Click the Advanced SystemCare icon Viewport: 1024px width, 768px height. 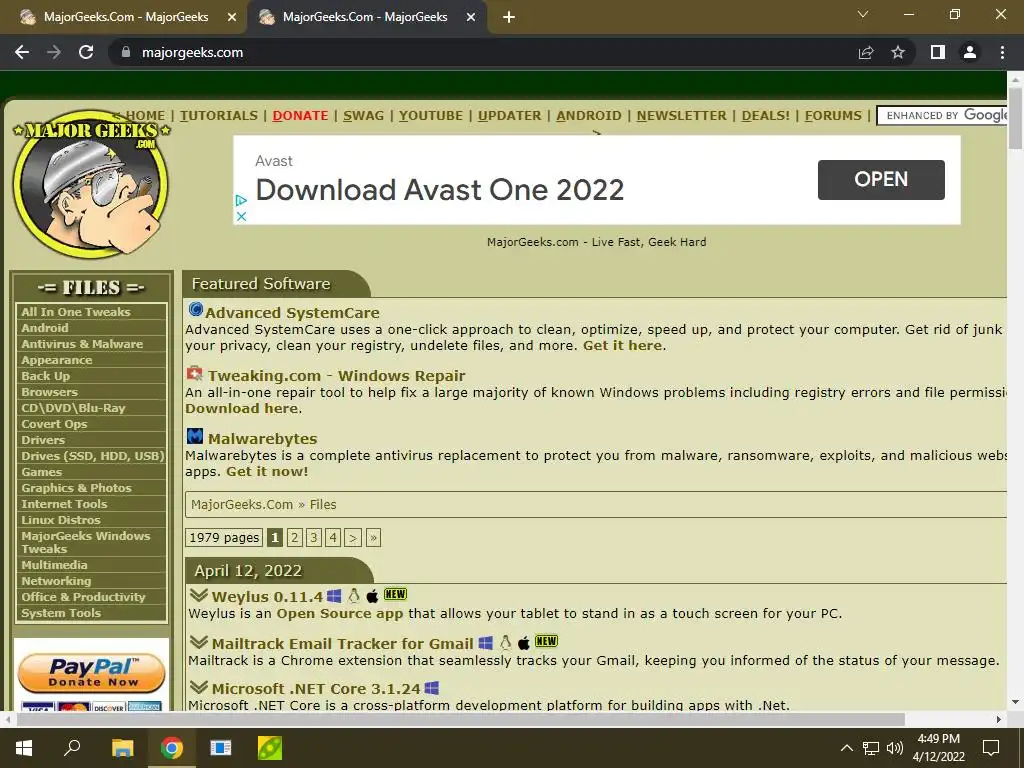coord(195,309)
